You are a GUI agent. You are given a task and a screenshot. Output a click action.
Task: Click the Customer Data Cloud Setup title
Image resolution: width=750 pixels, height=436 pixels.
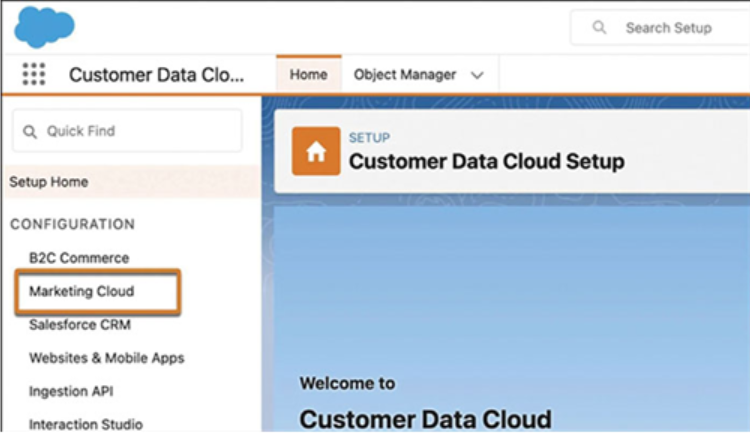click(486, 162)
